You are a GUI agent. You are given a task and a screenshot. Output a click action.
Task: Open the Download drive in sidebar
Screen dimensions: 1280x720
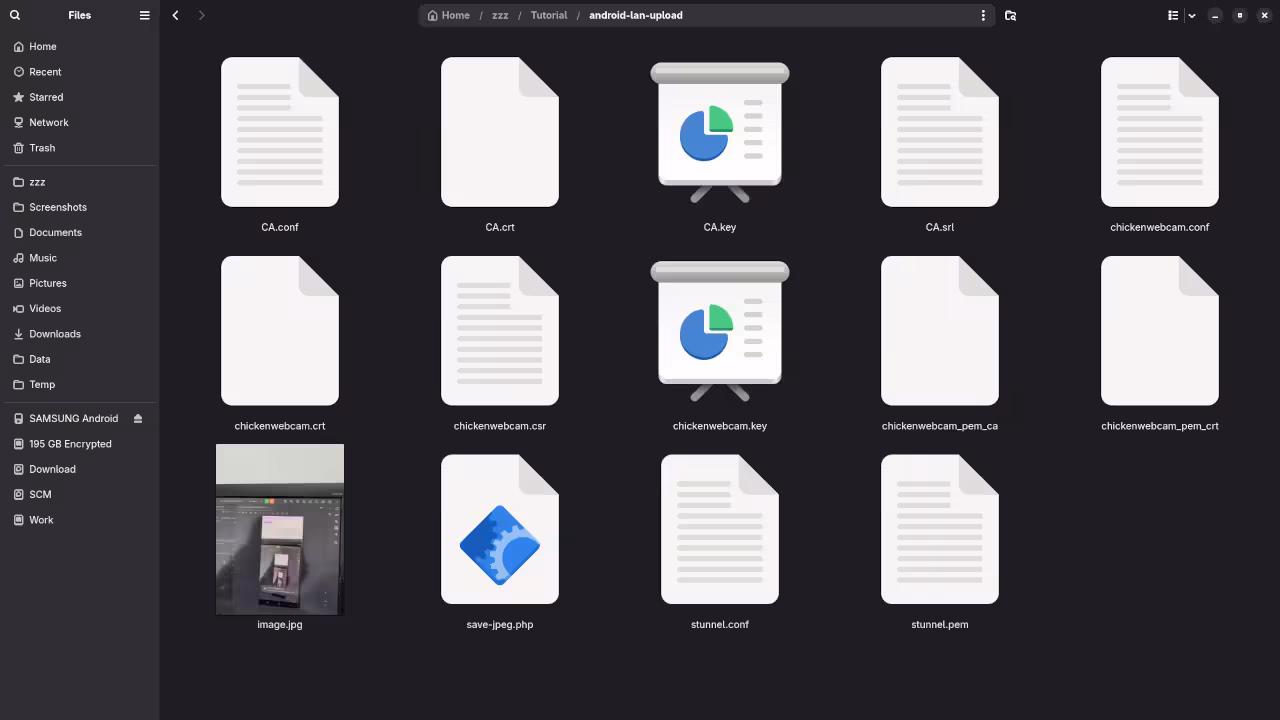click(x=80, y=469)
